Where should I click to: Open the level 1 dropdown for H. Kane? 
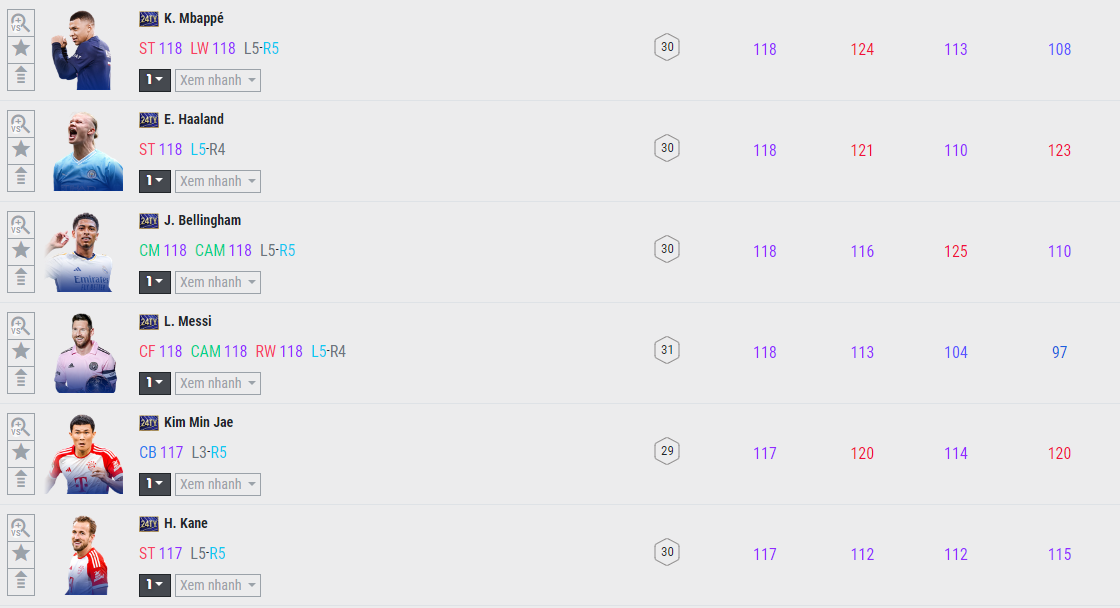pyautogui.click(x=155, y=585)
